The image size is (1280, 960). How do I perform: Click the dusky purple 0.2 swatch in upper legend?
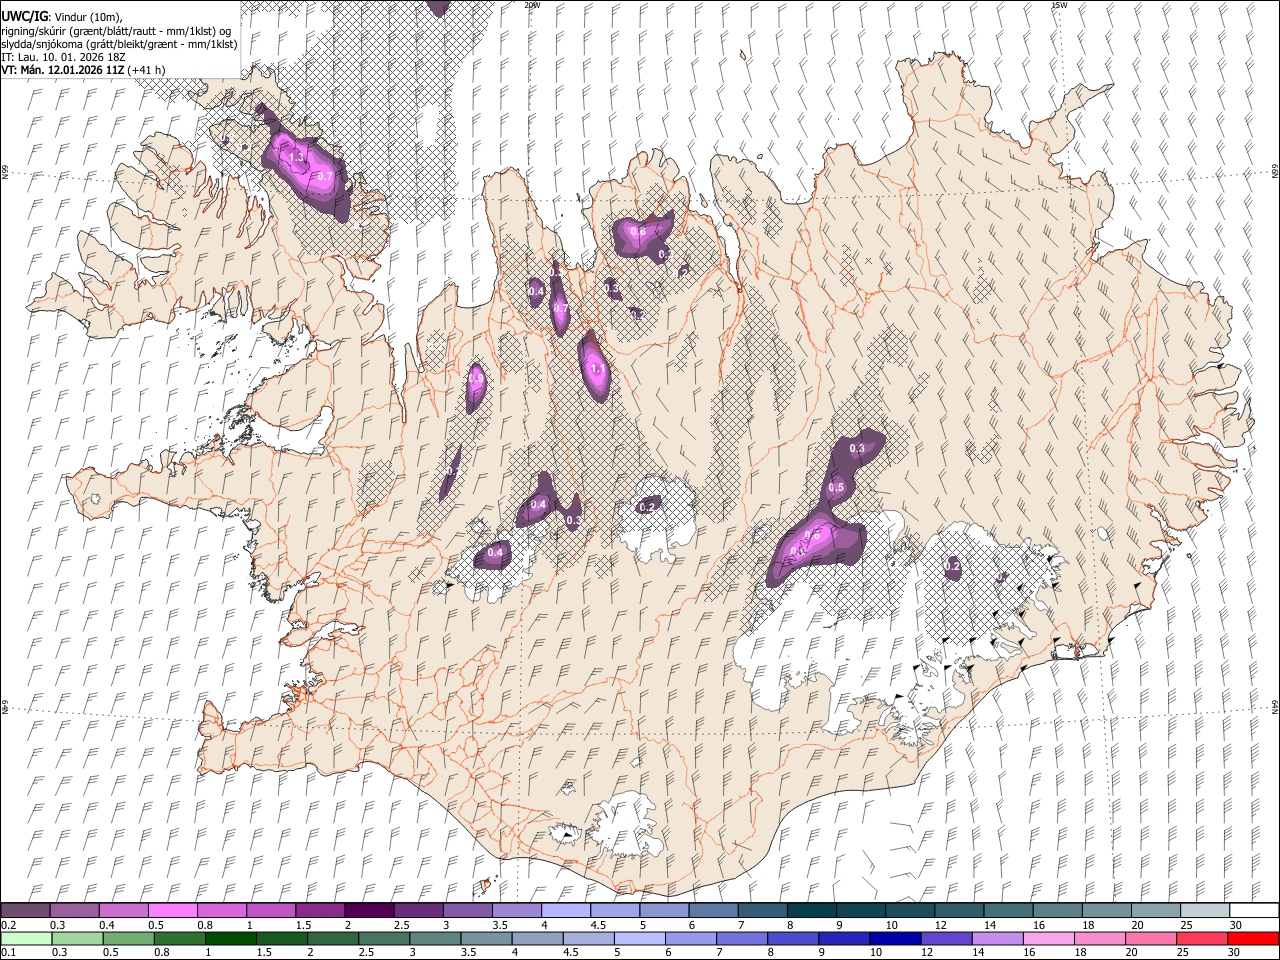[x=25, y=910]
